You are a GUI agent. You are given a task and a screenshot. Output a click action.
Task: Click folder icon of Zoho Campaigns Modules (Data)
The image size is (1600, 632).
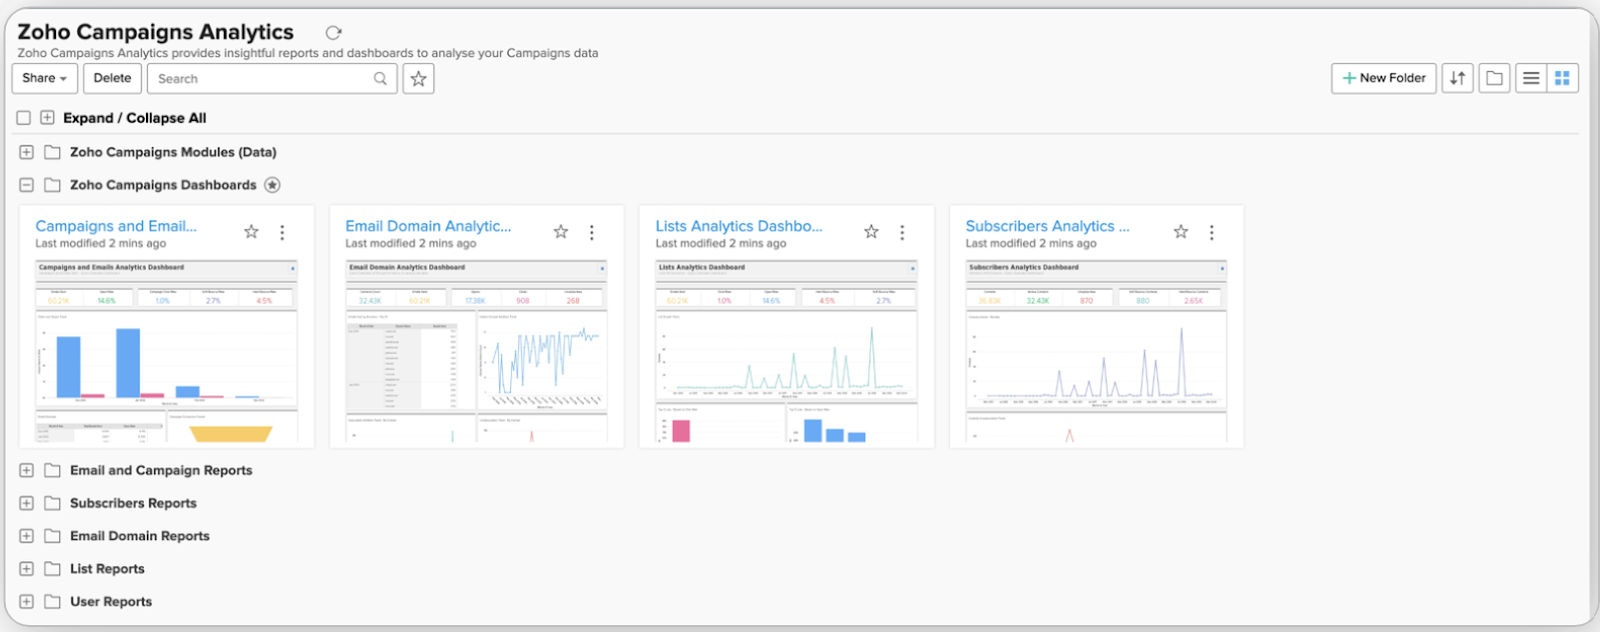[52, 152]
